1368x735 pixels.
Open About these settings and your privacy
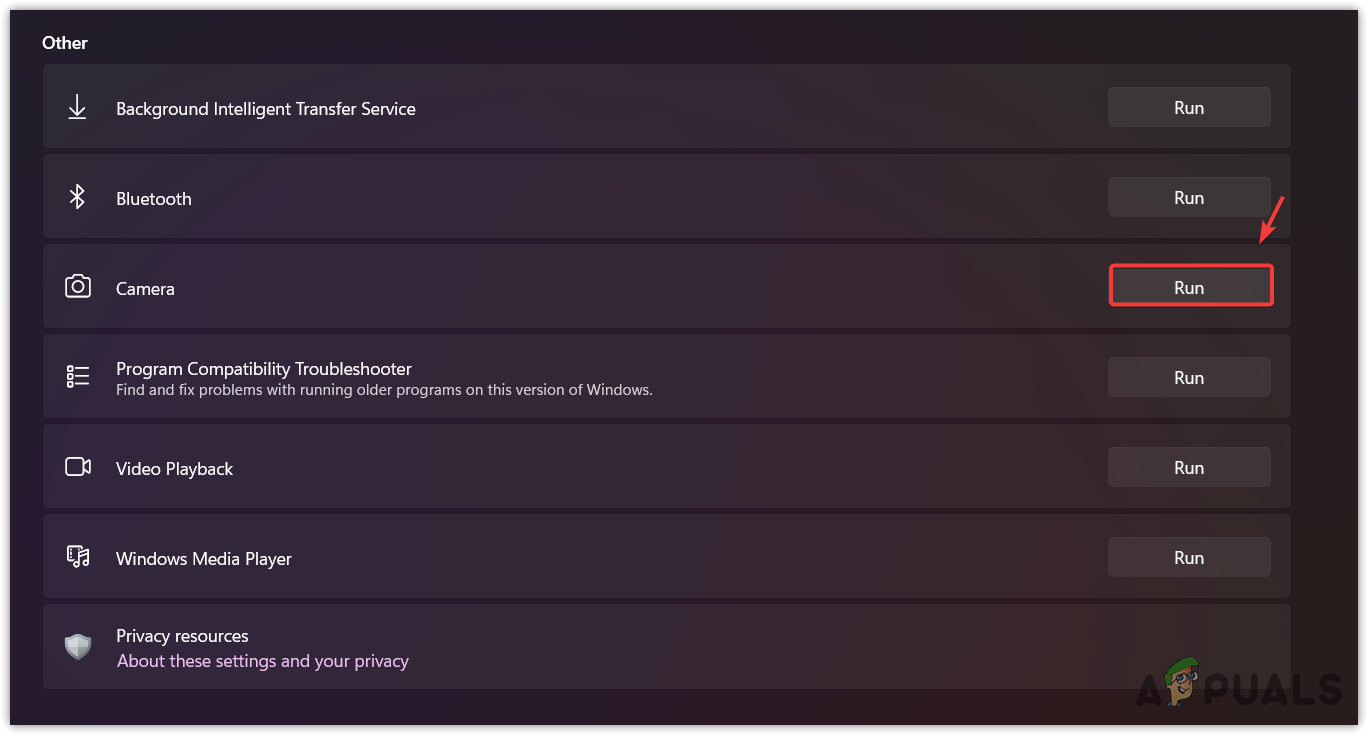[262, 661]
